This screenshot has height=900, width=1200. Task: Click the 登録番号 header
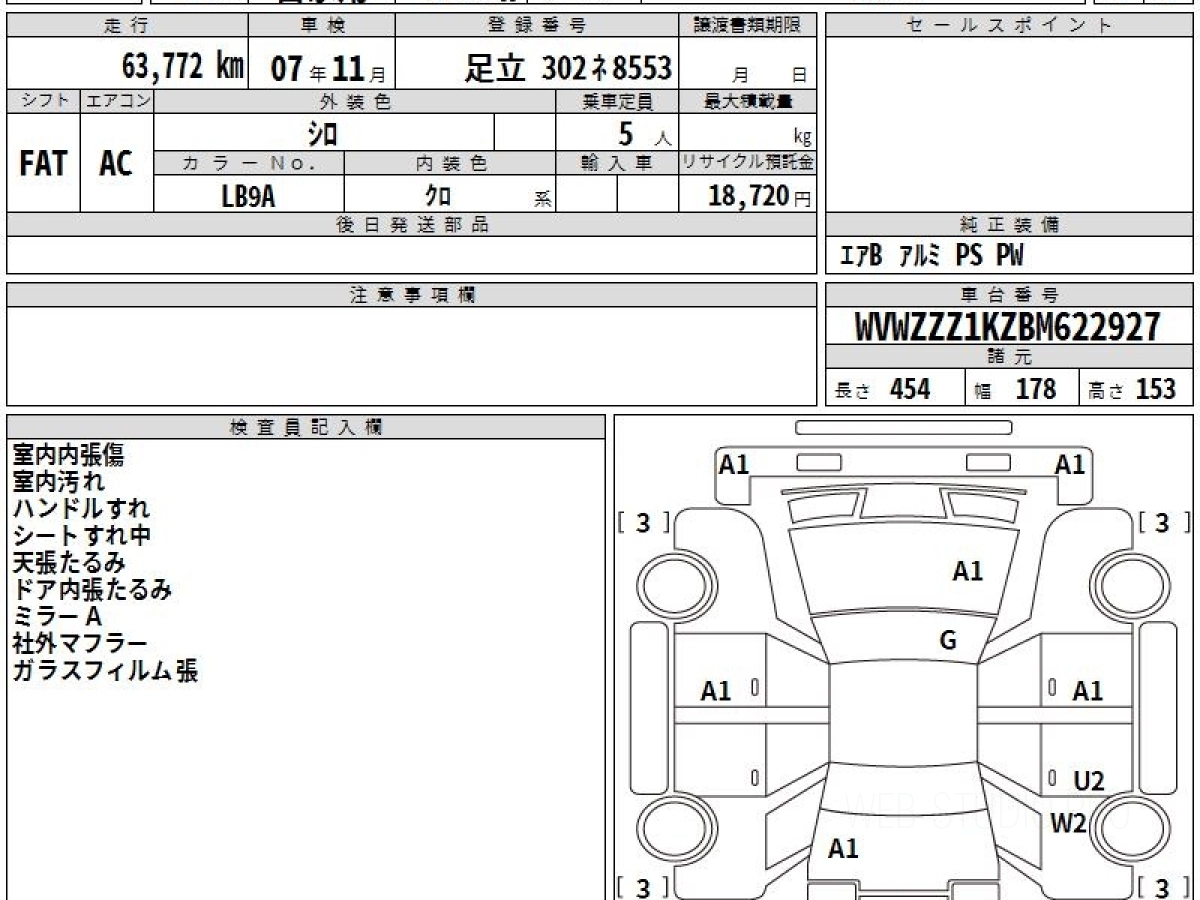pyautogui.click(x=538, y=26)
